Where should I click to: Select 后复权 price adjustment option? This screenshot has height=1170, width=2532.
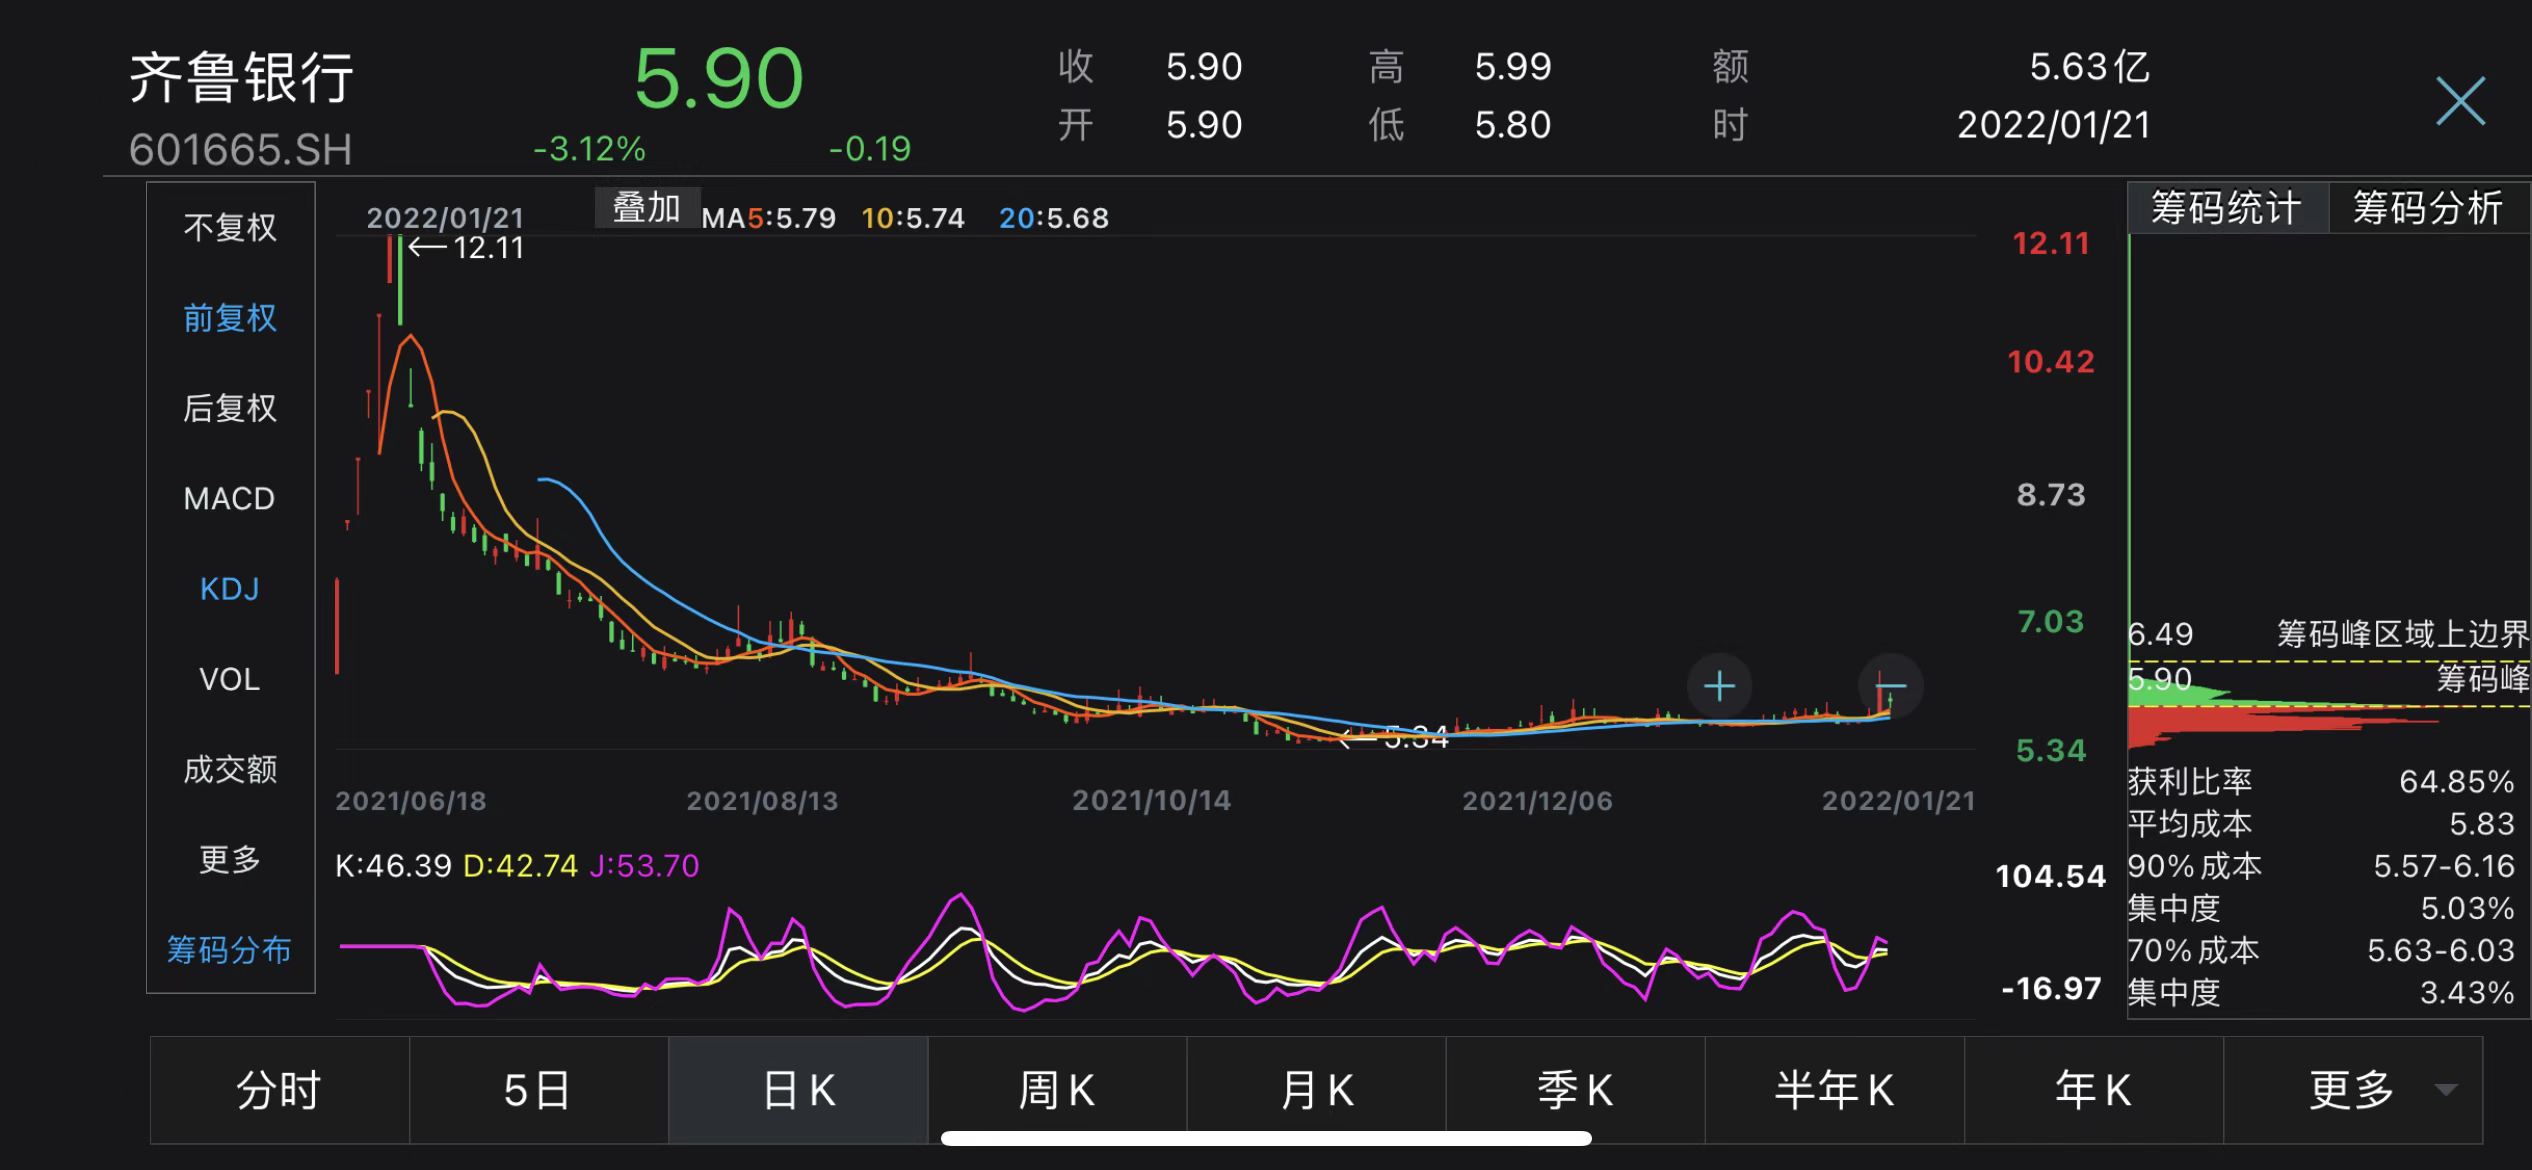click(230, 408)
